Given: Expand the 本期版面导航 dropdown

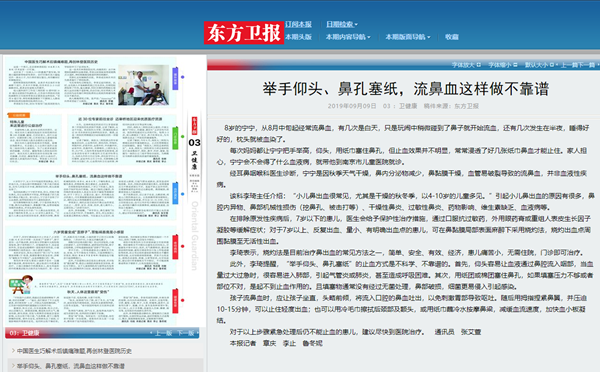Looking at the screenshot, I should point(408,37).
